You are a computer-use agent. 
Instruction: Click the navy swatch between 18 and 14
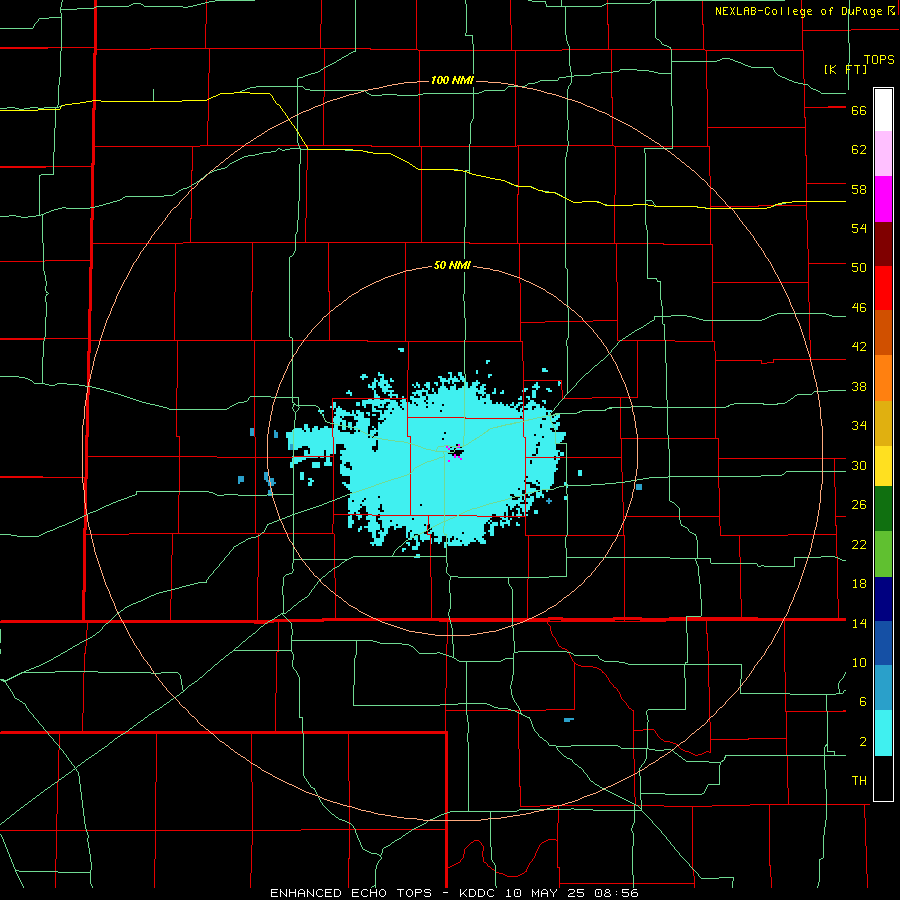883,599
